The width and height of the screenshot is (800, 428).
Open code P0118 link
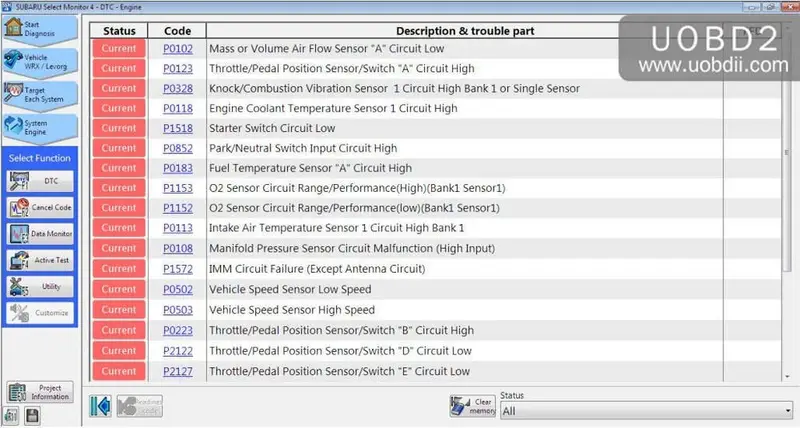(x=178, y=109)
